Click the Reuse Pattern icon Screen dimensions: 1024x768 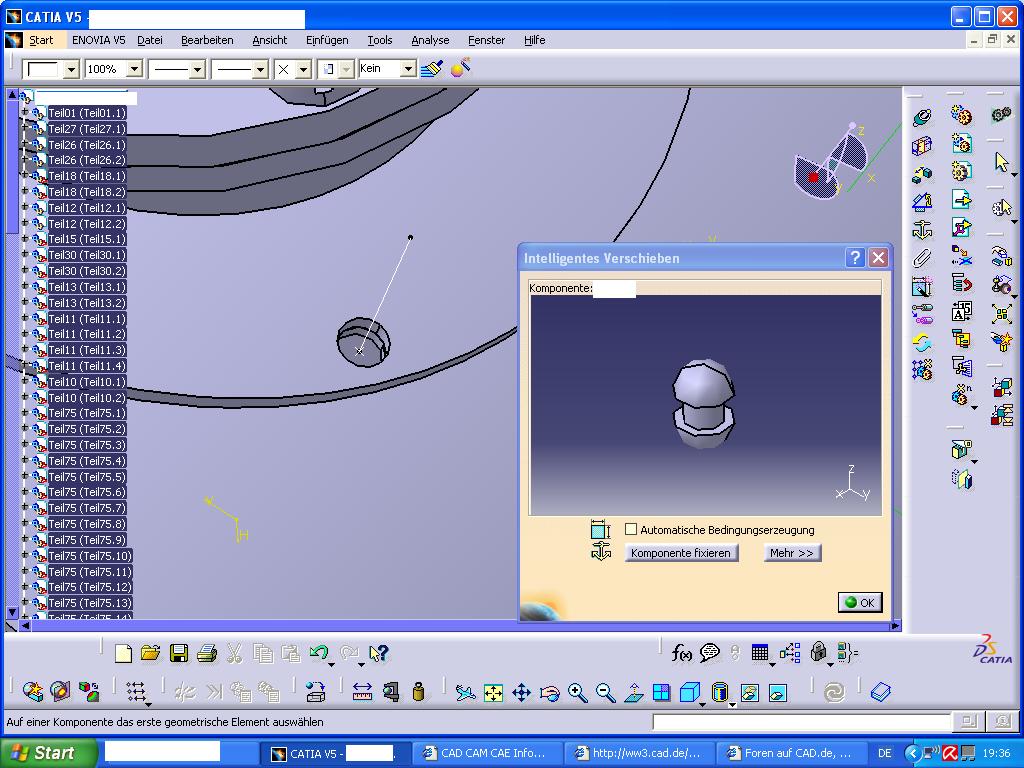tap(922, 370)
